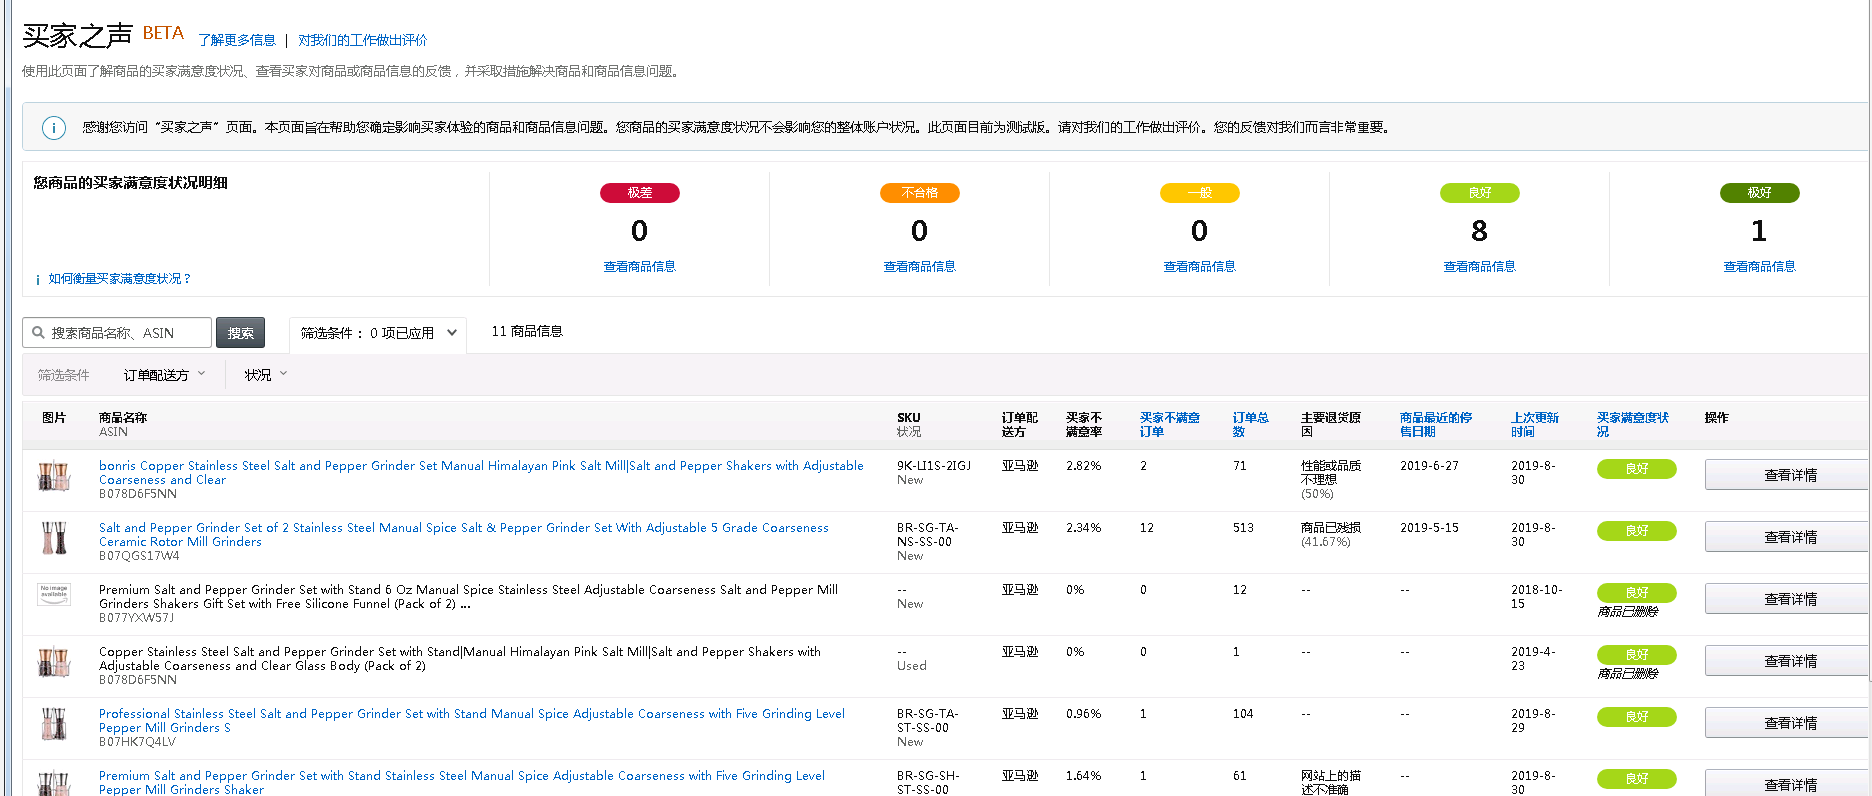Click 查看详情 for SKU BR-SG-SH-ST-SS-00
This screenshot has height=796, width=1872.
[x=1789, y=784]
